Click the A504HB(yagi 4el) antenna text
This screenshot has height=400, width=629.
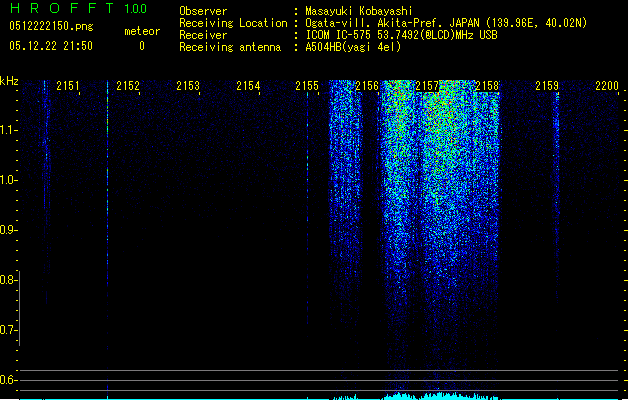click(353, 47)
